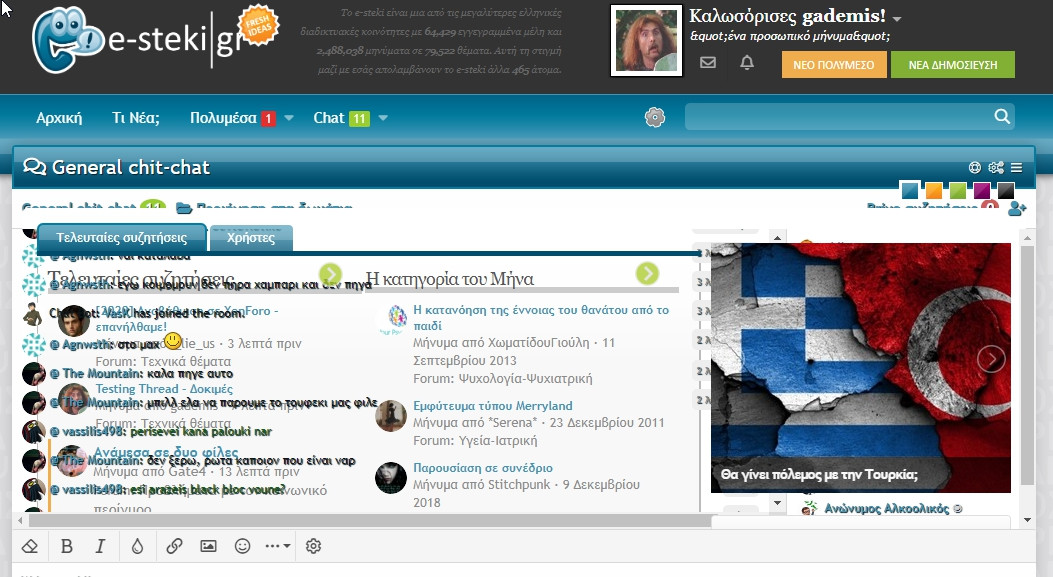Open the notifications bell icon
Image resolution: width=1053 pixels, height=577 pixels.
click(x=747, y=62)
